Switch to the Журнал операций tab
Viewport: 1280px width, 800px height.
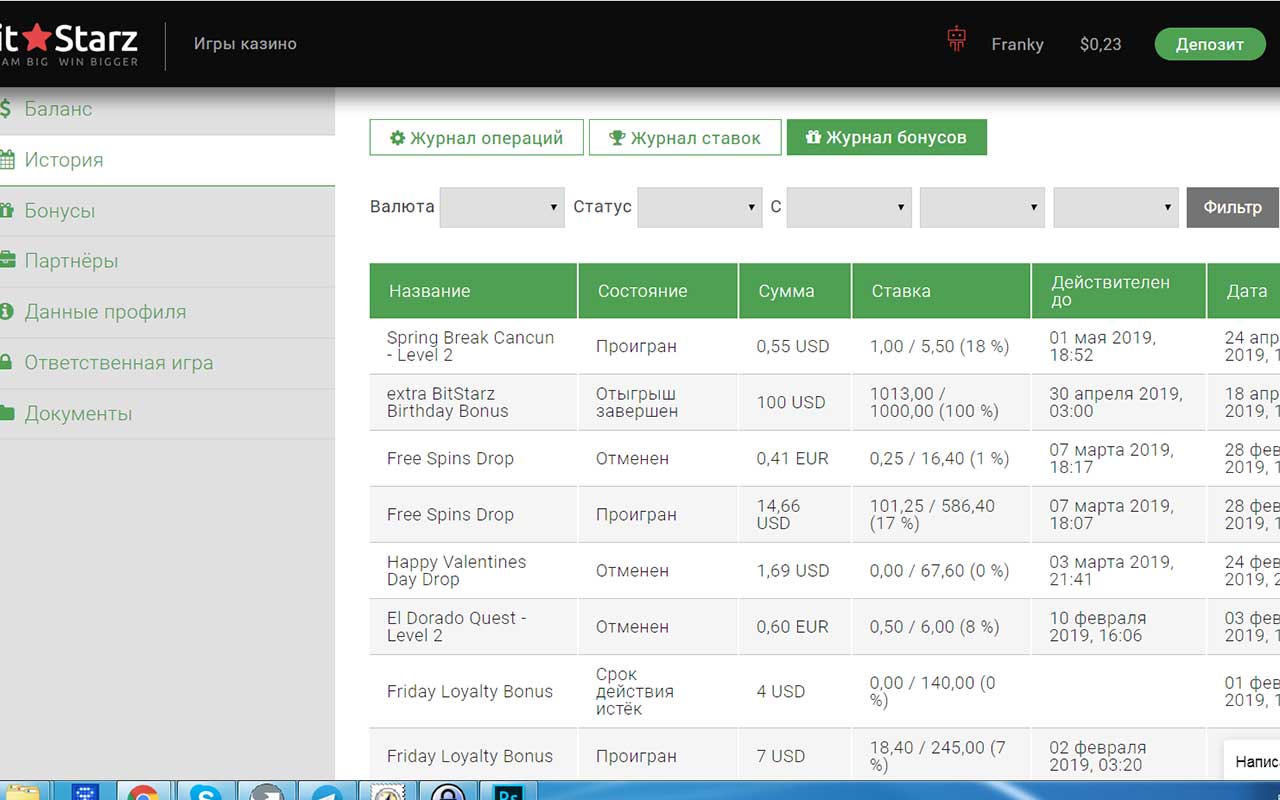[x=476, y=138]
